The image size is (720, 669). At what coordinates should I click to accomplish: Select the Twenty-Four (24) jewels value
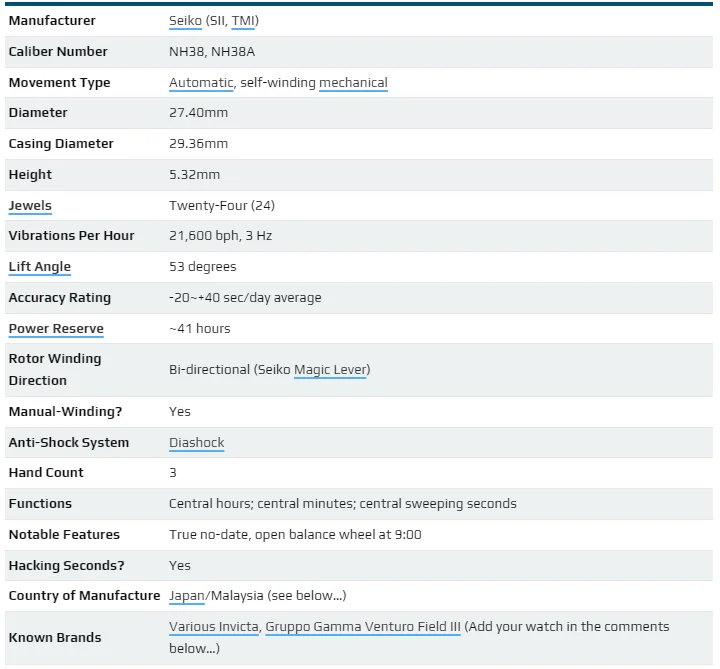(x=222, y=206)
